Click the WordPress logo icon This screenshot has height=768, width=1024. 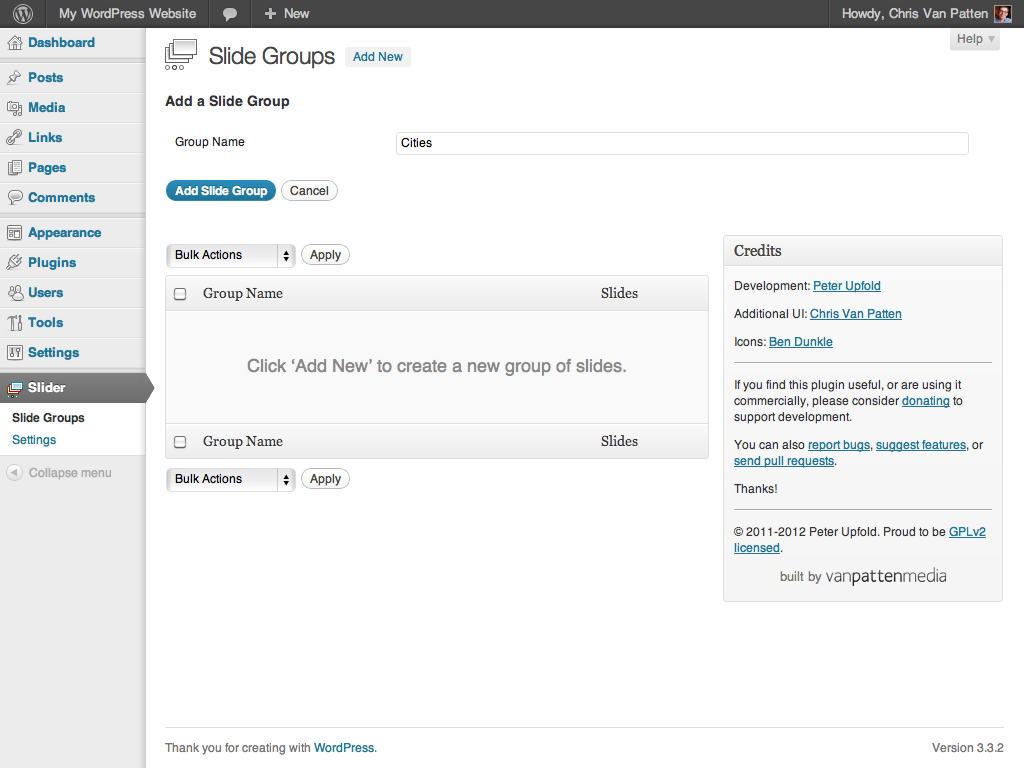point(22,14)
